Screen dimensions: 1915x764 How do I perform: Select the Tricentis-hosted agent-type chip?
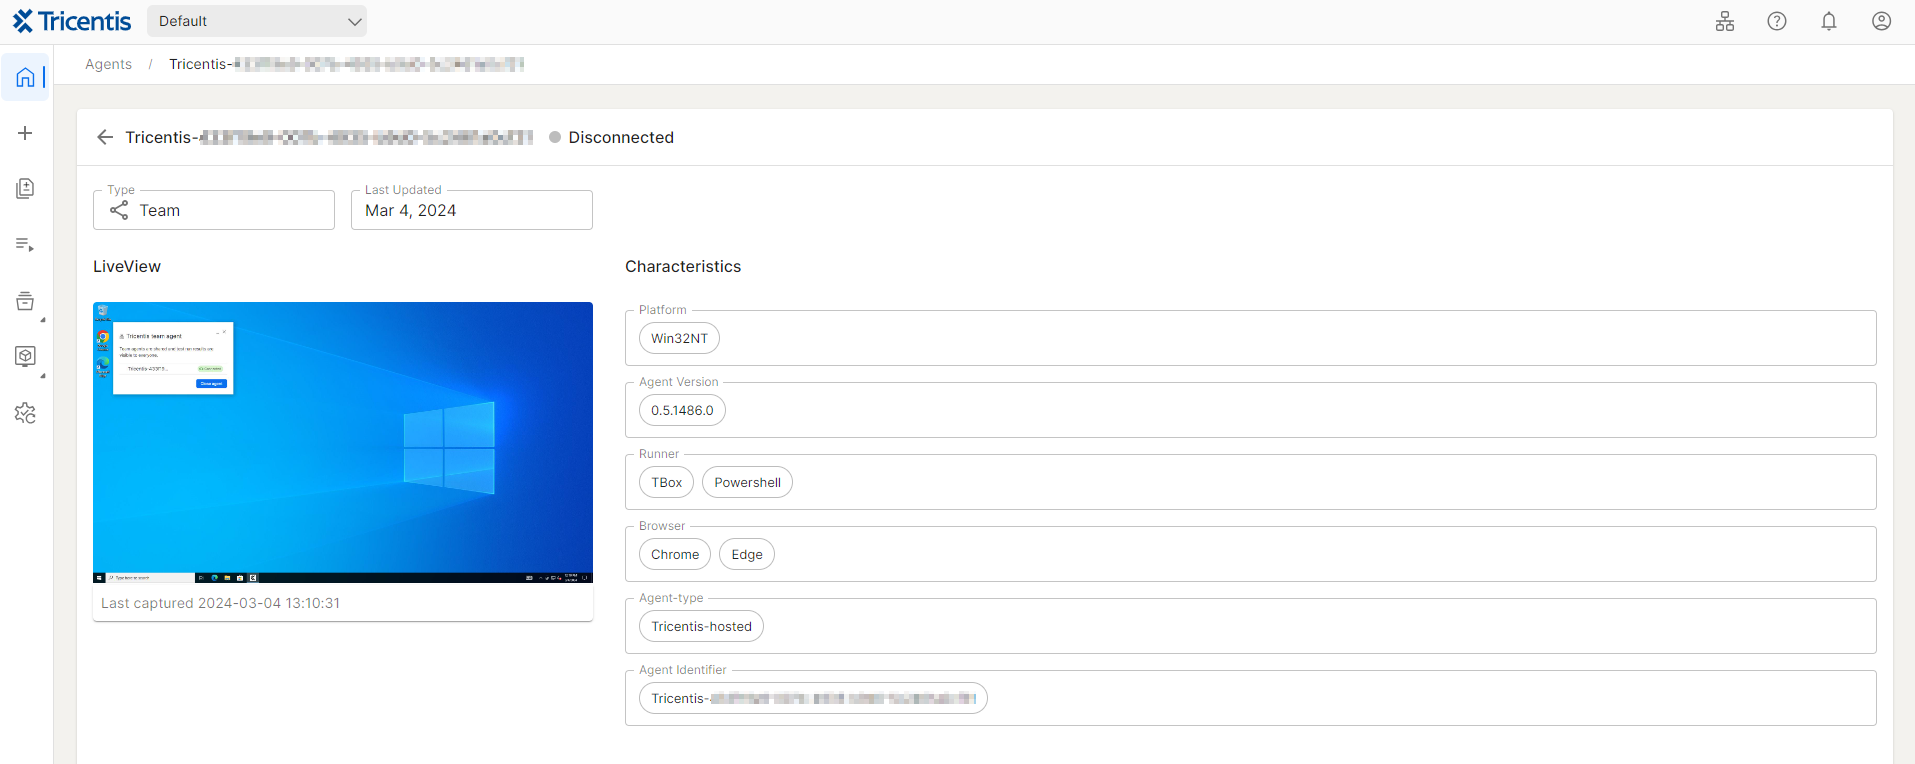point(701,626)
